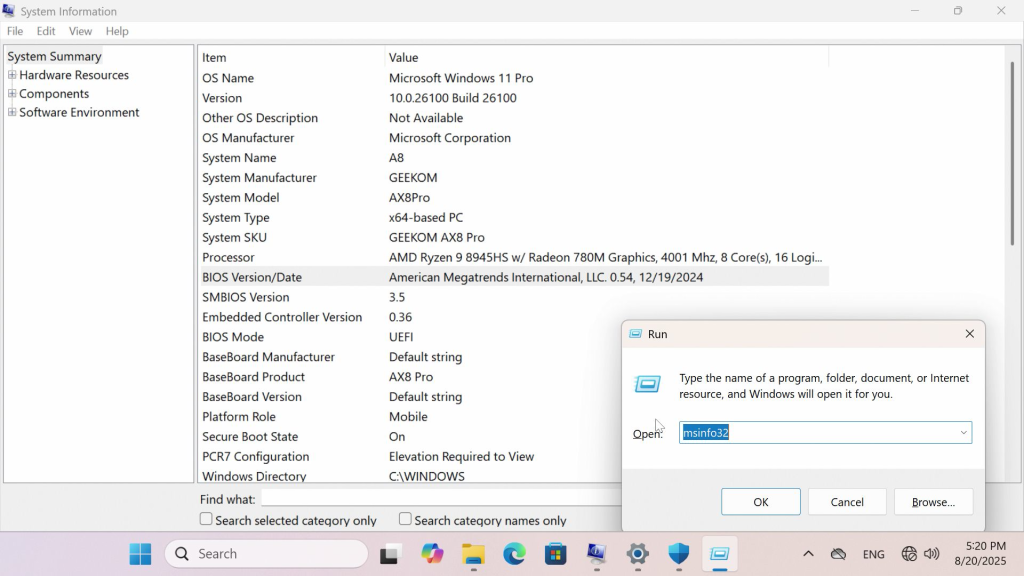1024x576 pixels.
Task: Select the System Type row
Action: point(513,217)
